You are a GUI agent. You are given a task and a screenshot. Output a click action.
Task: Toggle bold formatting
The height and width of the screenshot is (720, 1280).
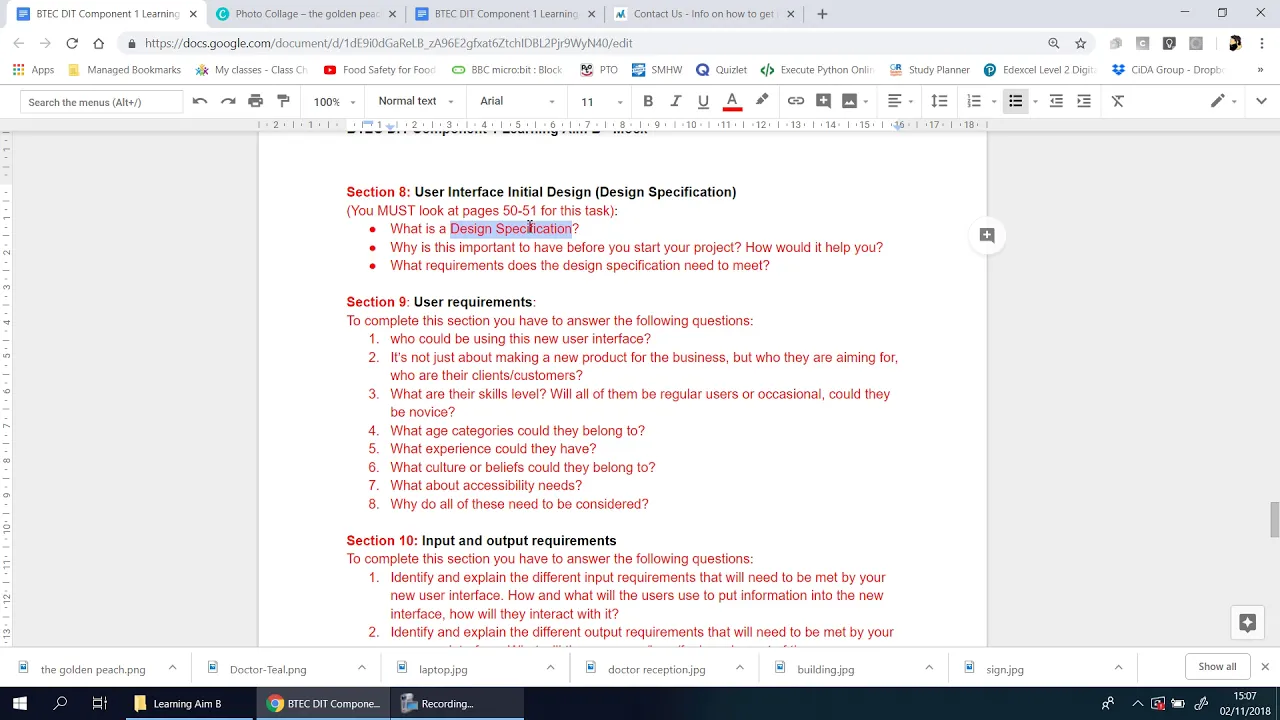[x=648, y=101]
